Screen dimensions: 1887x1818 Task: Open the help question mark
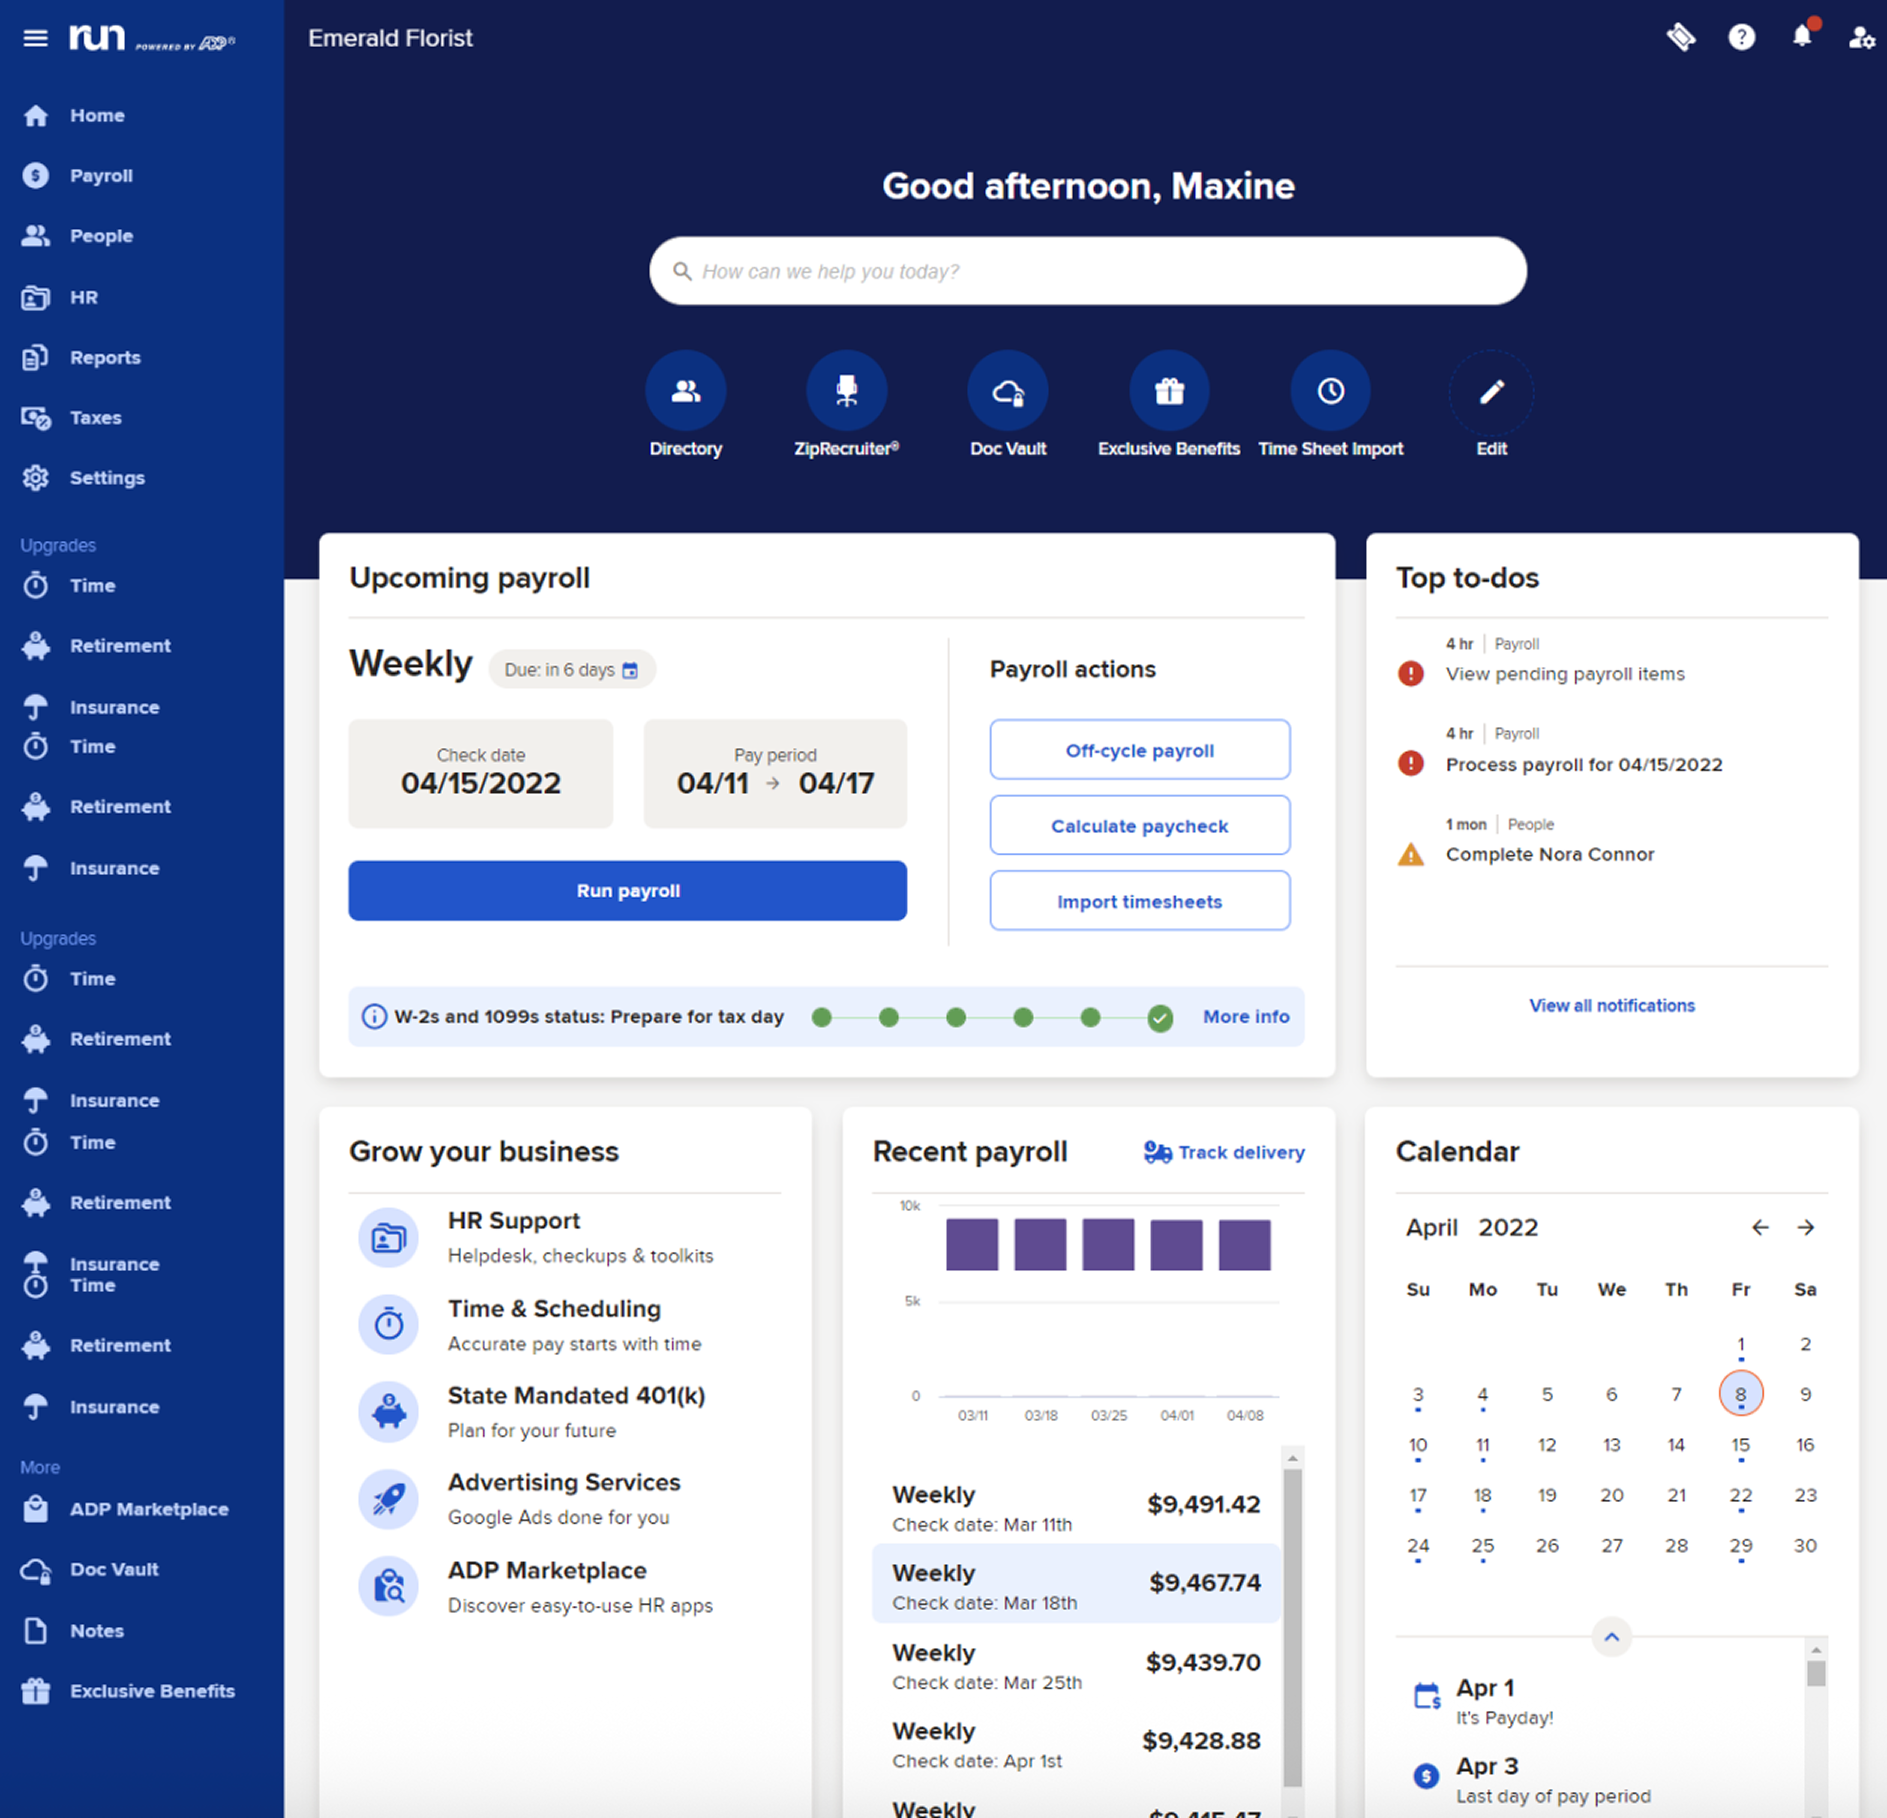coord(1741,37)
